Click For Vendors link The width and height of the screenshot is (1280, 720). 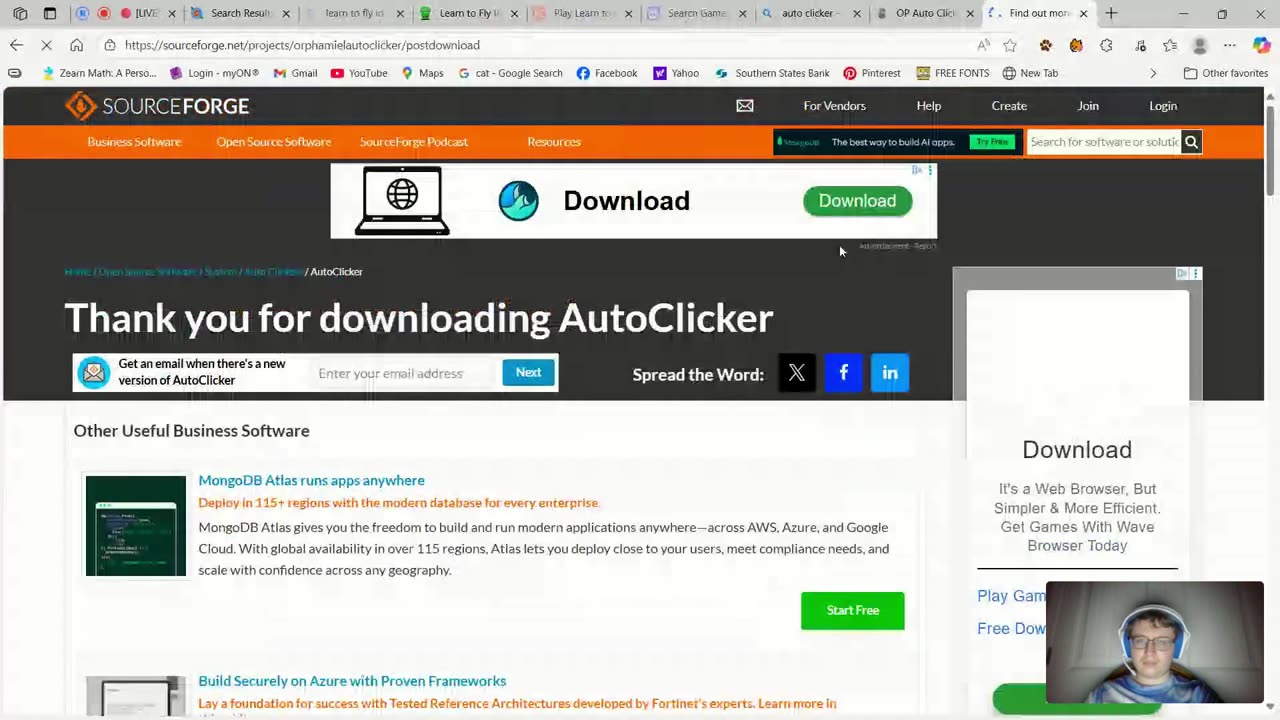click(x=834, y=106)
